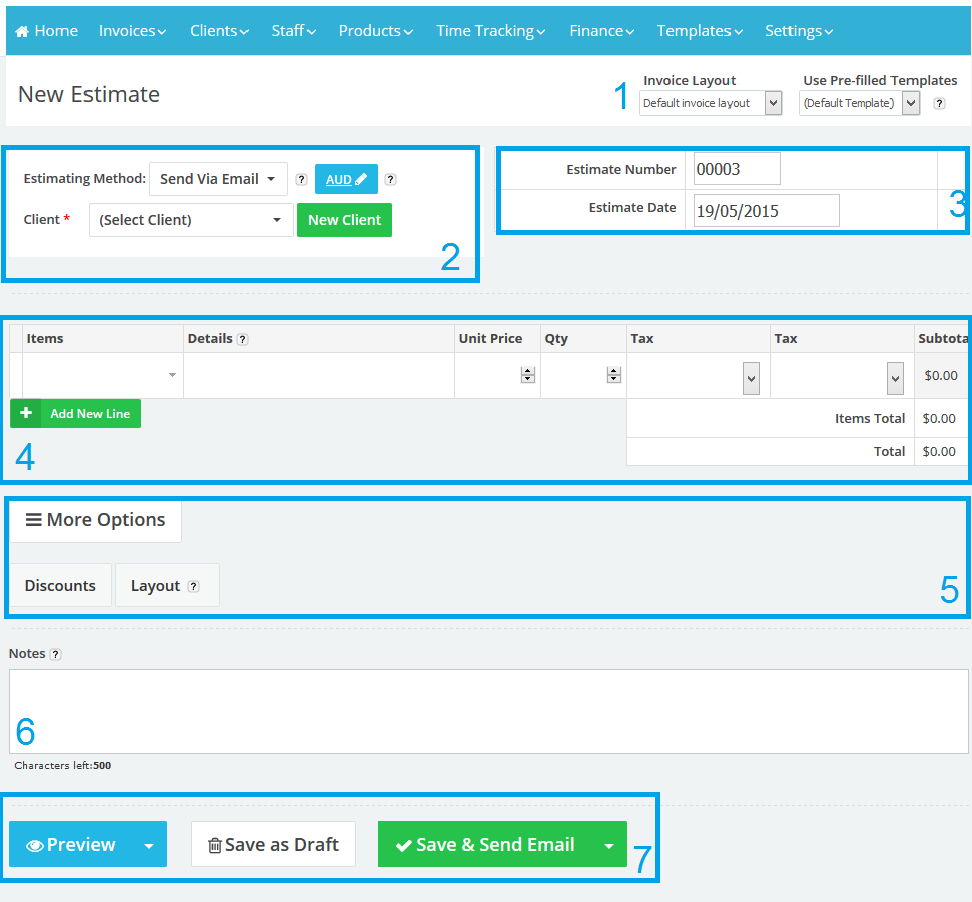Click help icon beside AUD currency button
Image resolution: width=972 pixels, height=902 pixels.
pos(391,180)
